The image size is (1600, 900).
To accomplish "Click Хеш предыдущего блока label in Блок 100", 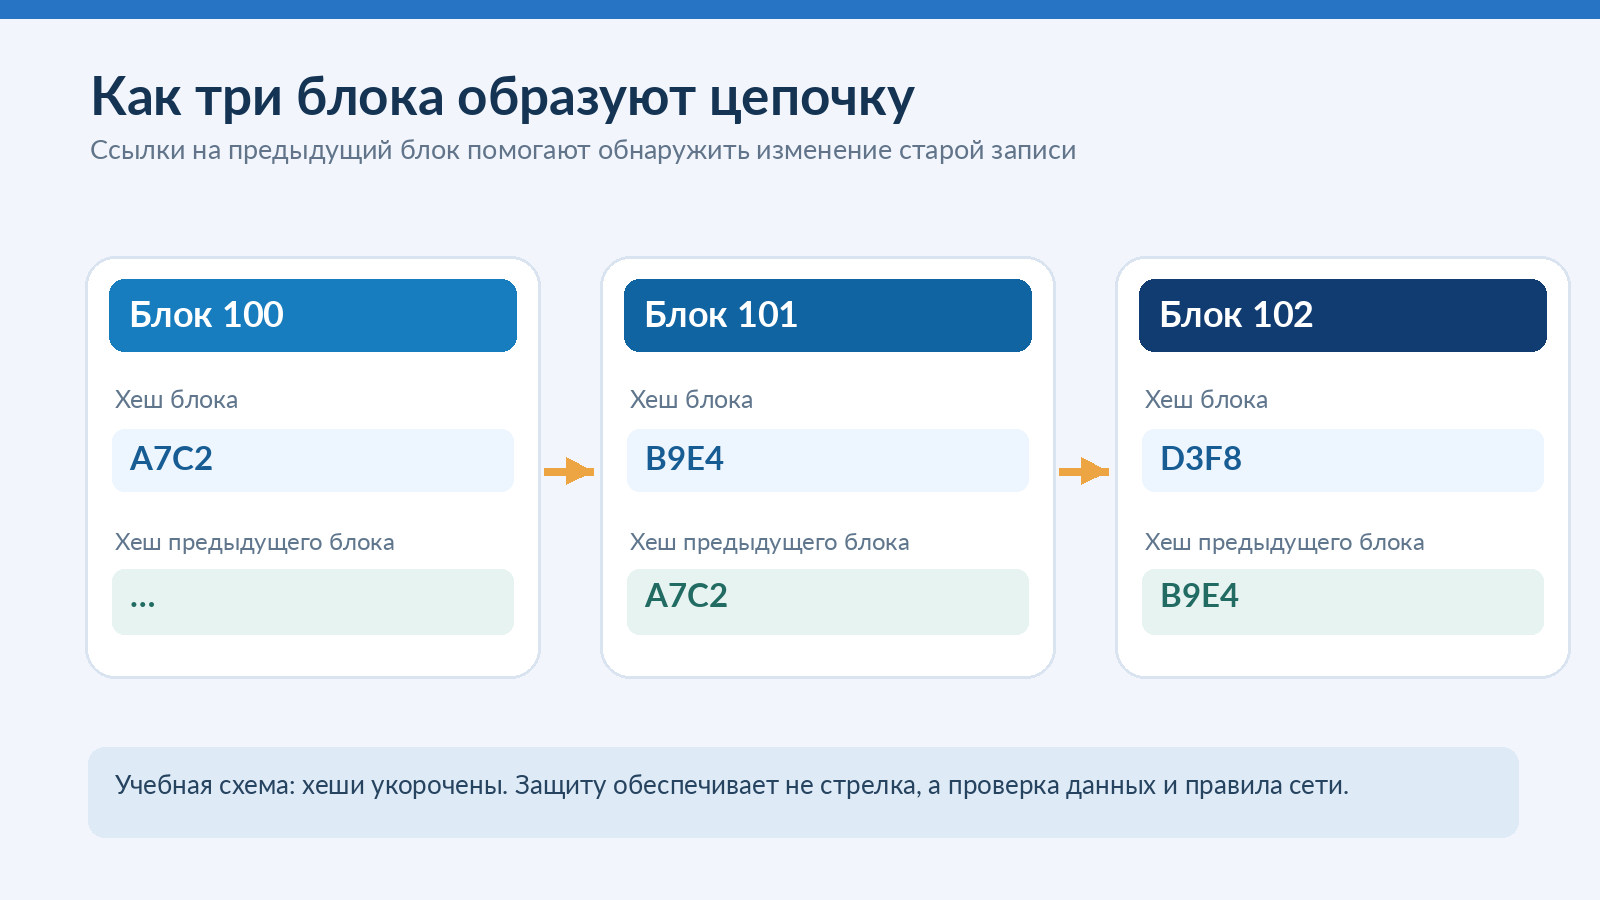I will [254, 543].
